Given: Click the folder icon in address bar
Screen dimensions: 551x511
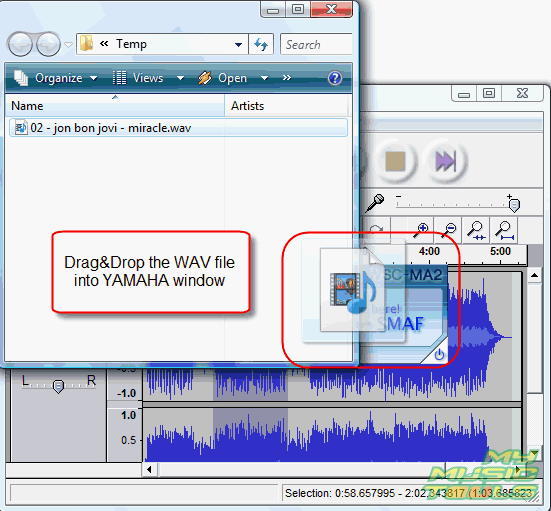Looking at the screenshot, I should [x=86, y=44].
